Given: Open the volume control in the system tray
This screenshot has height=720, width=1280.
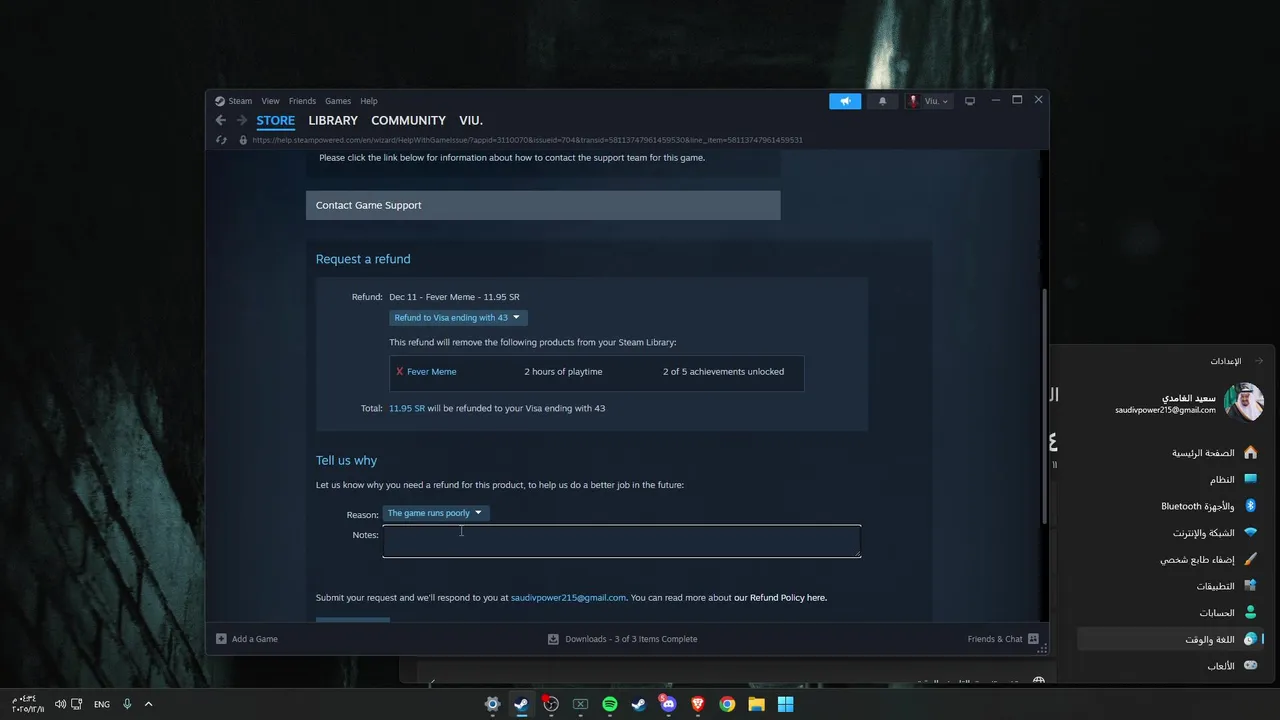Looking at the screenshot, I should tap(60, 704).
